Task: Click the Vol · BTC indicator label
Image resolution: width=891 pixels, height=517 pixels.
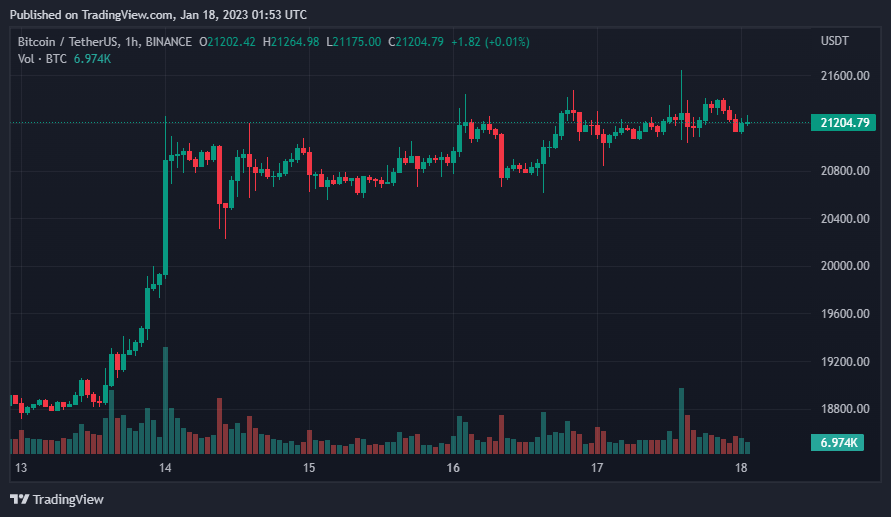Action: 42,59
